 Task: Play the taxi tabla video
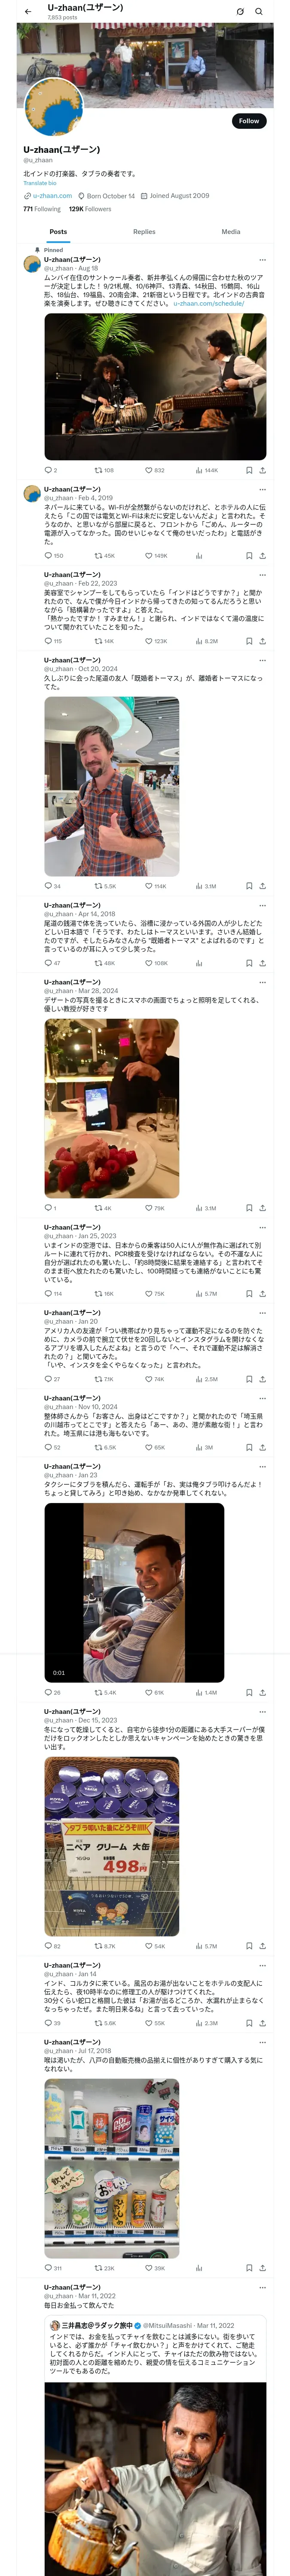coord(134,1592)
